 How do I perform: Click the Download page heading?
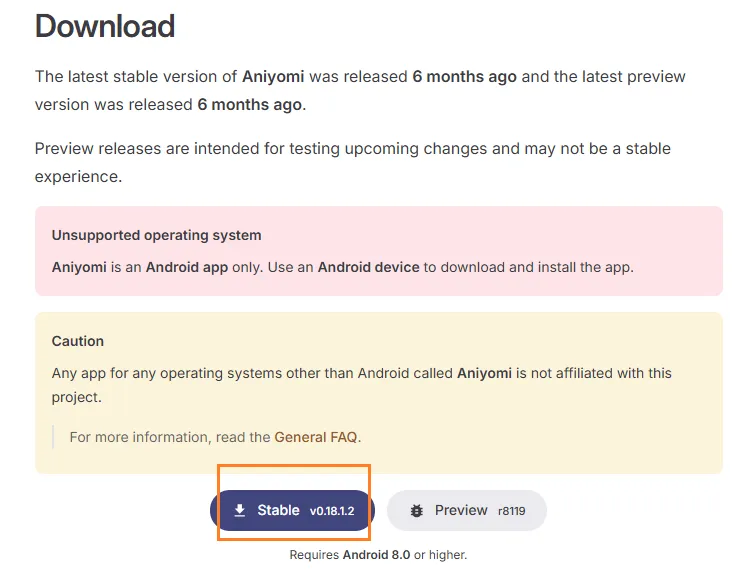tap(105, 26)
